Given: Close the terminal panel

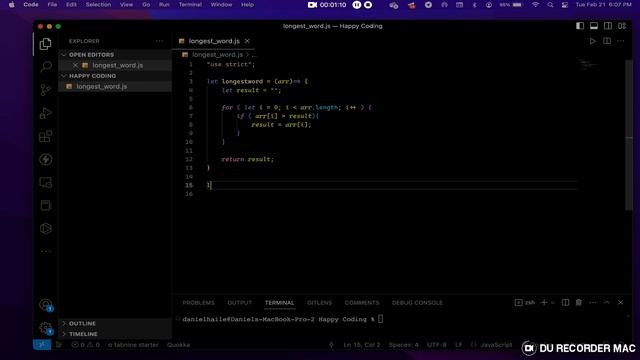Looking at the screenshot, I should (x=620, y=302).
